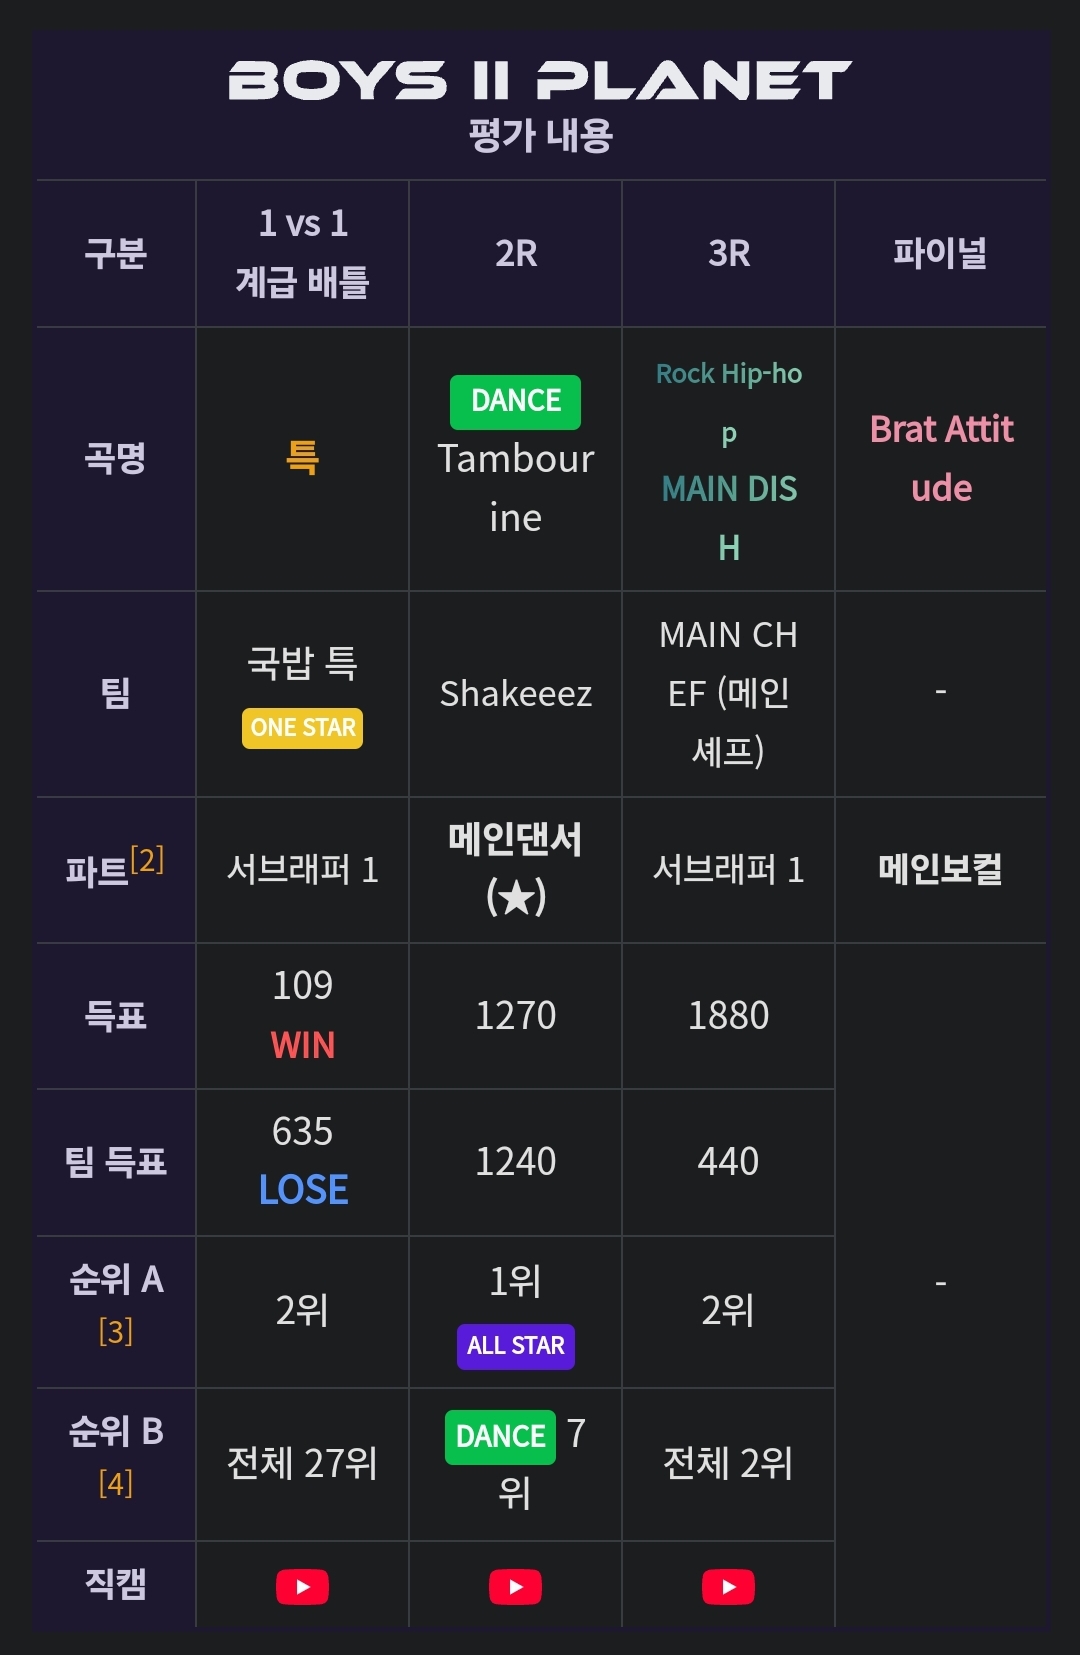Select the 파이널 column header
Image resolution: width=1080 pixels, height=1655 pixels.
coord(940,254)
